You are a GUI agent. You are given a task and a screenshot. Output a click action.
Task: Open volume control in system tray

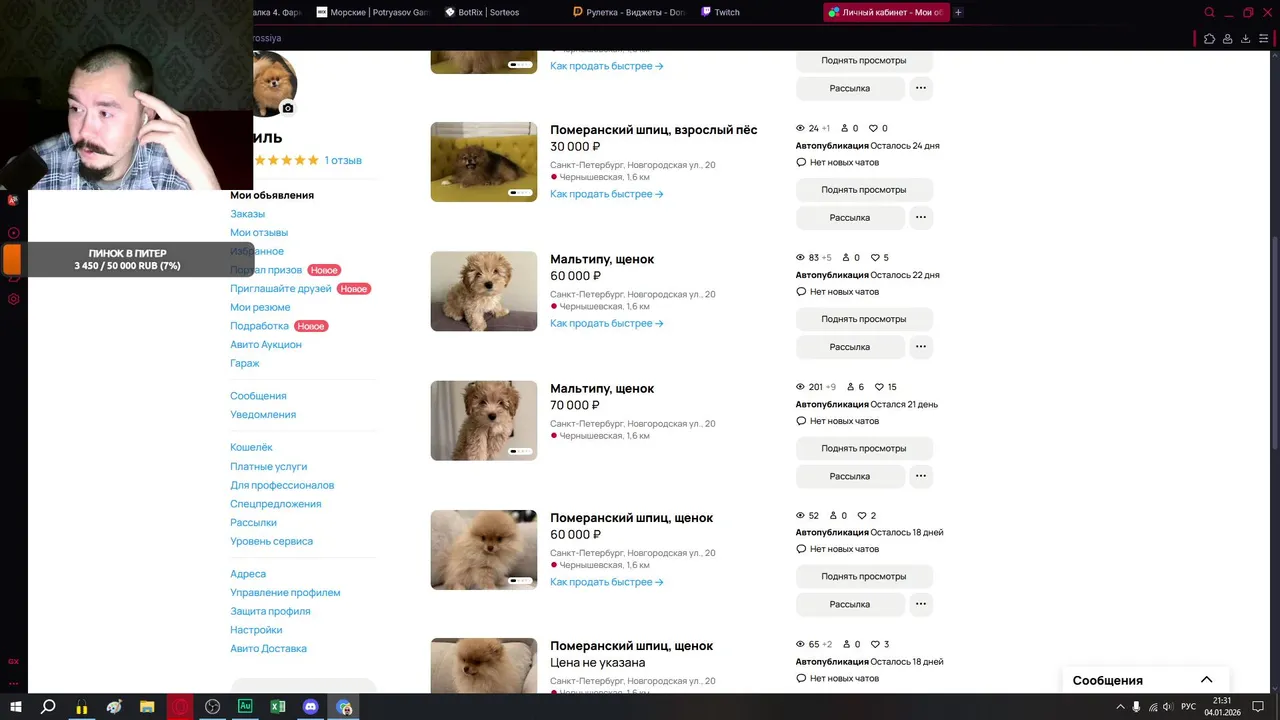point(1169,707)
